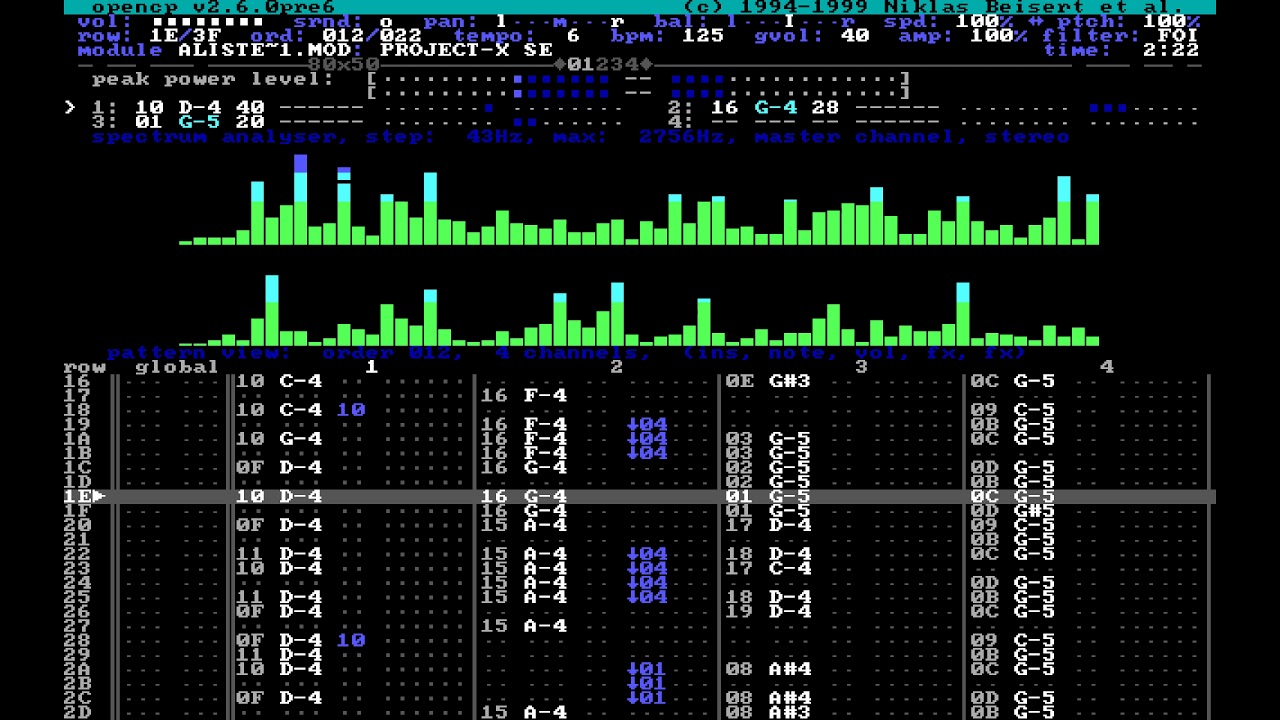This screenshot has height=720, width=1280.
Task: Click the Niklas Beisert copyright text
Action: [x=934, y=7]
